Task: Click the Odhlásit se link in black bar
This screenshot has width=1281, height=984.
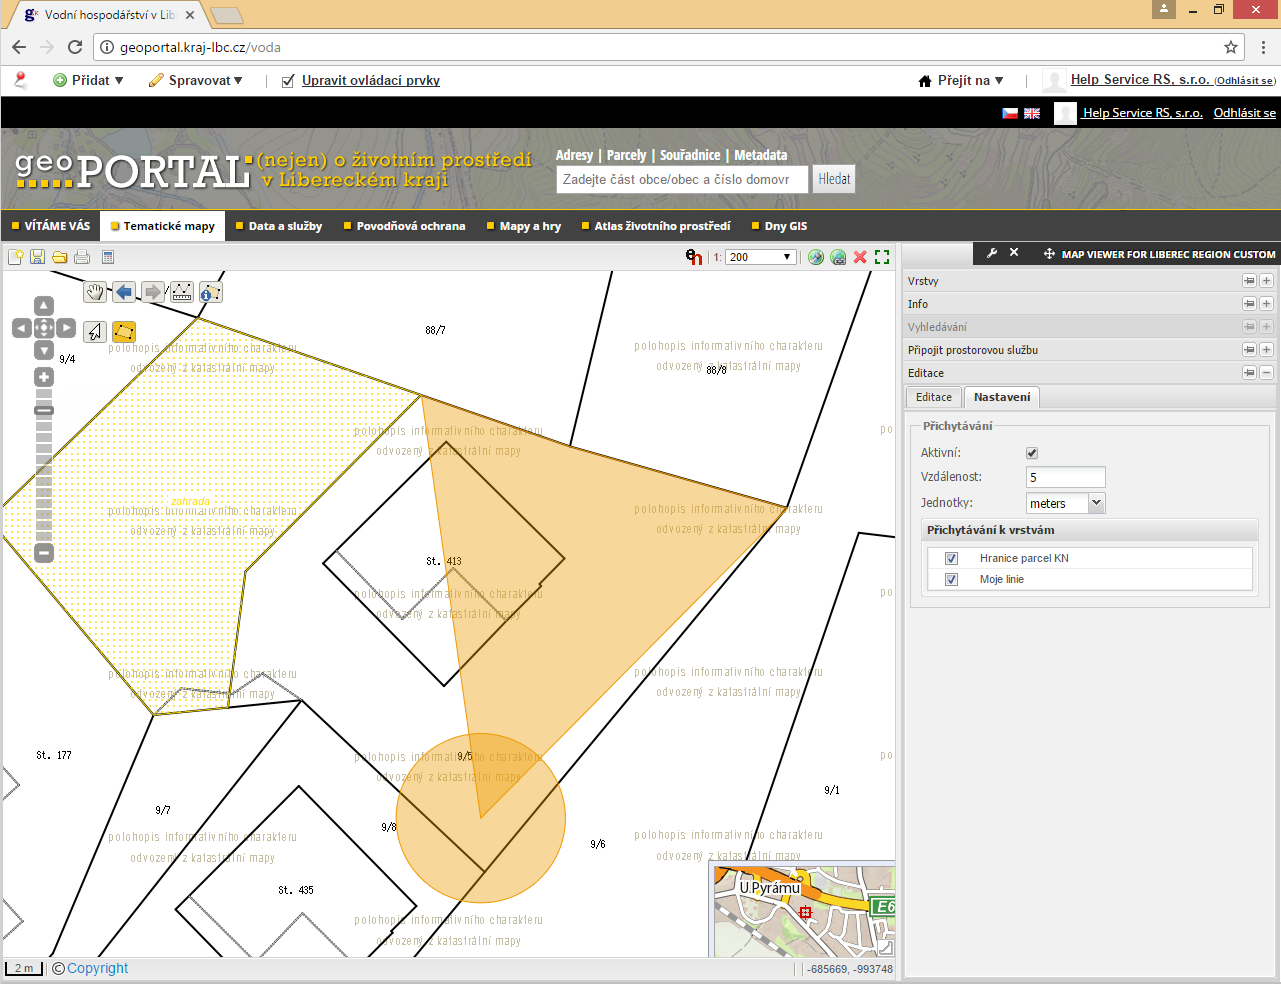Action: (1244, 113)
